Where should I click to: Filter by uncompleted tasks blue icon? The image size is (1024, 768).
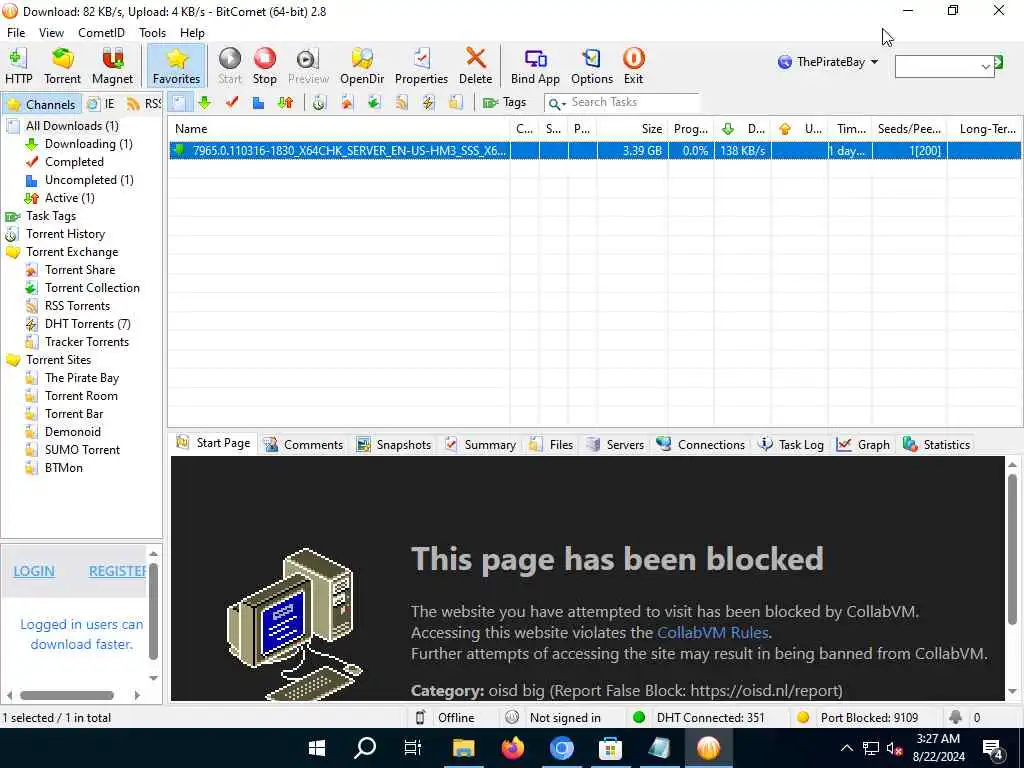point(259,103)
